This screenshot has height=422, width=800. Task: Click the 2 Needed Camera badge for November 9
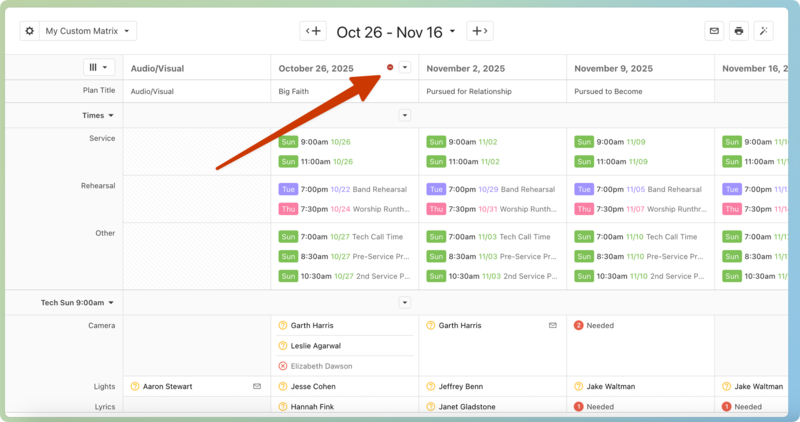pos(579,325)
